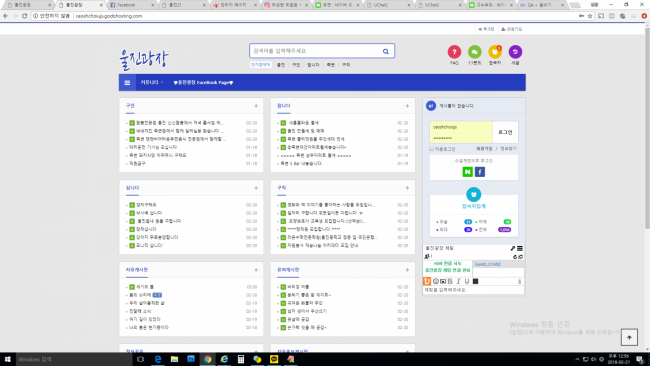Open the red FAQ shortcut icon
Image resolution: width=650 pixels, height=366 pixels.
click(454, 52)
